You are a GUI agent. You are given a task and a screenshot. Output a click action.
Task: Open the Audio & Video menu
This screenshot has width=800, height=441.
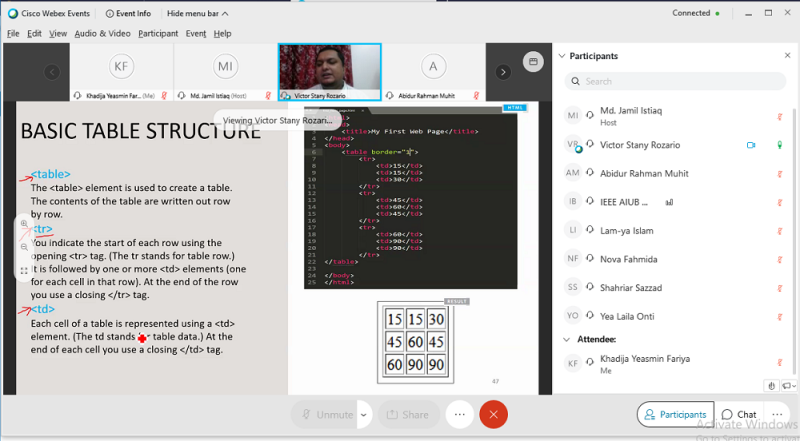point(103,33)
